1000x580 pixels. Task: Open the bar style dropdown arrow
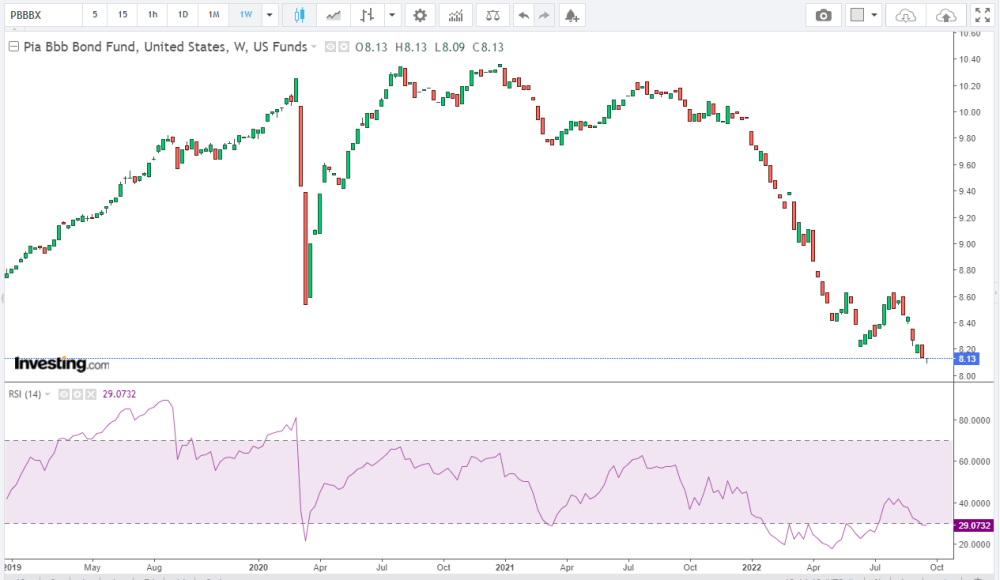pos(392,15)
